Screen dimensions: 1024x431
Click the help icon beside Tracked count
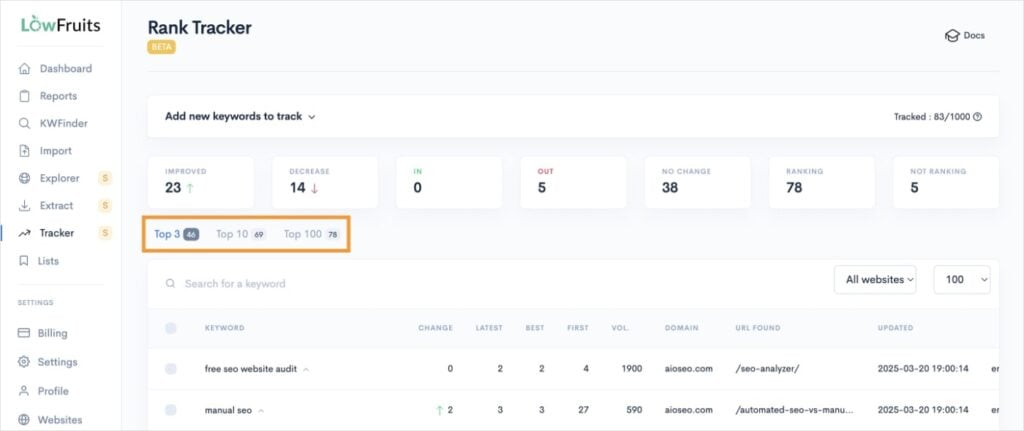(977, 117)
